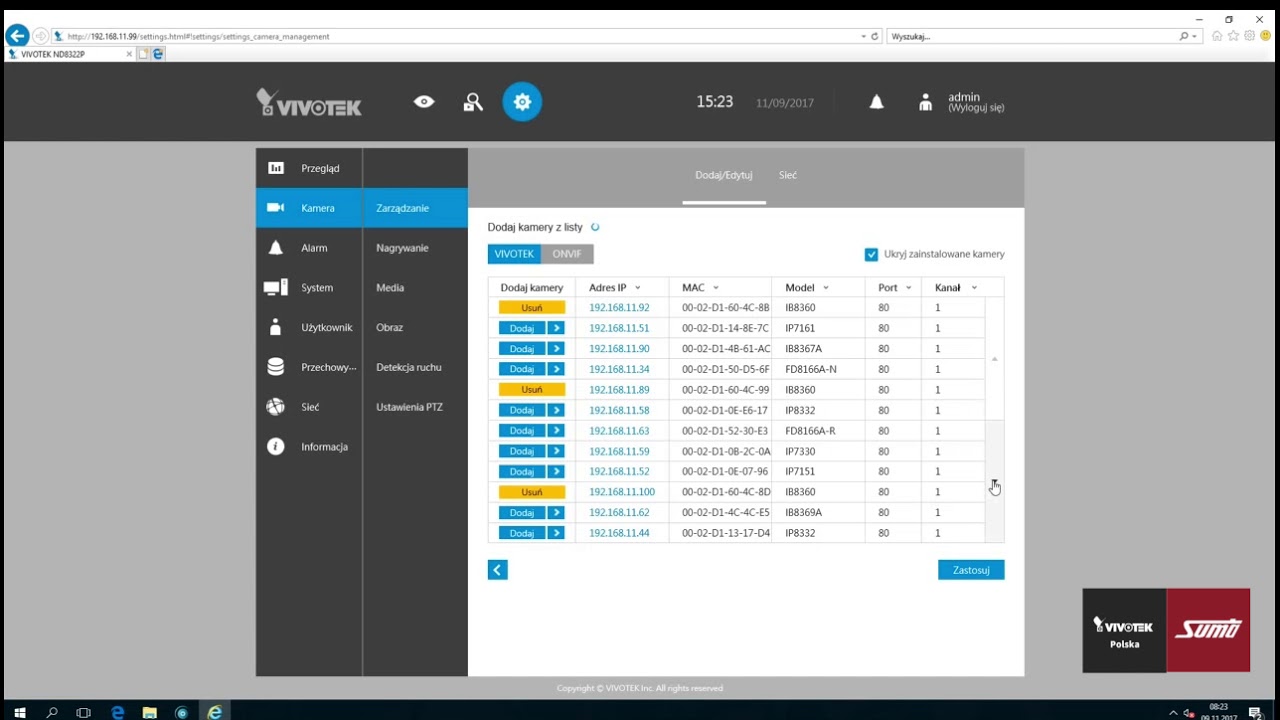Switch to ONVIF camera list
Viewport: 1280px width, 720px height.
(567, 254)
